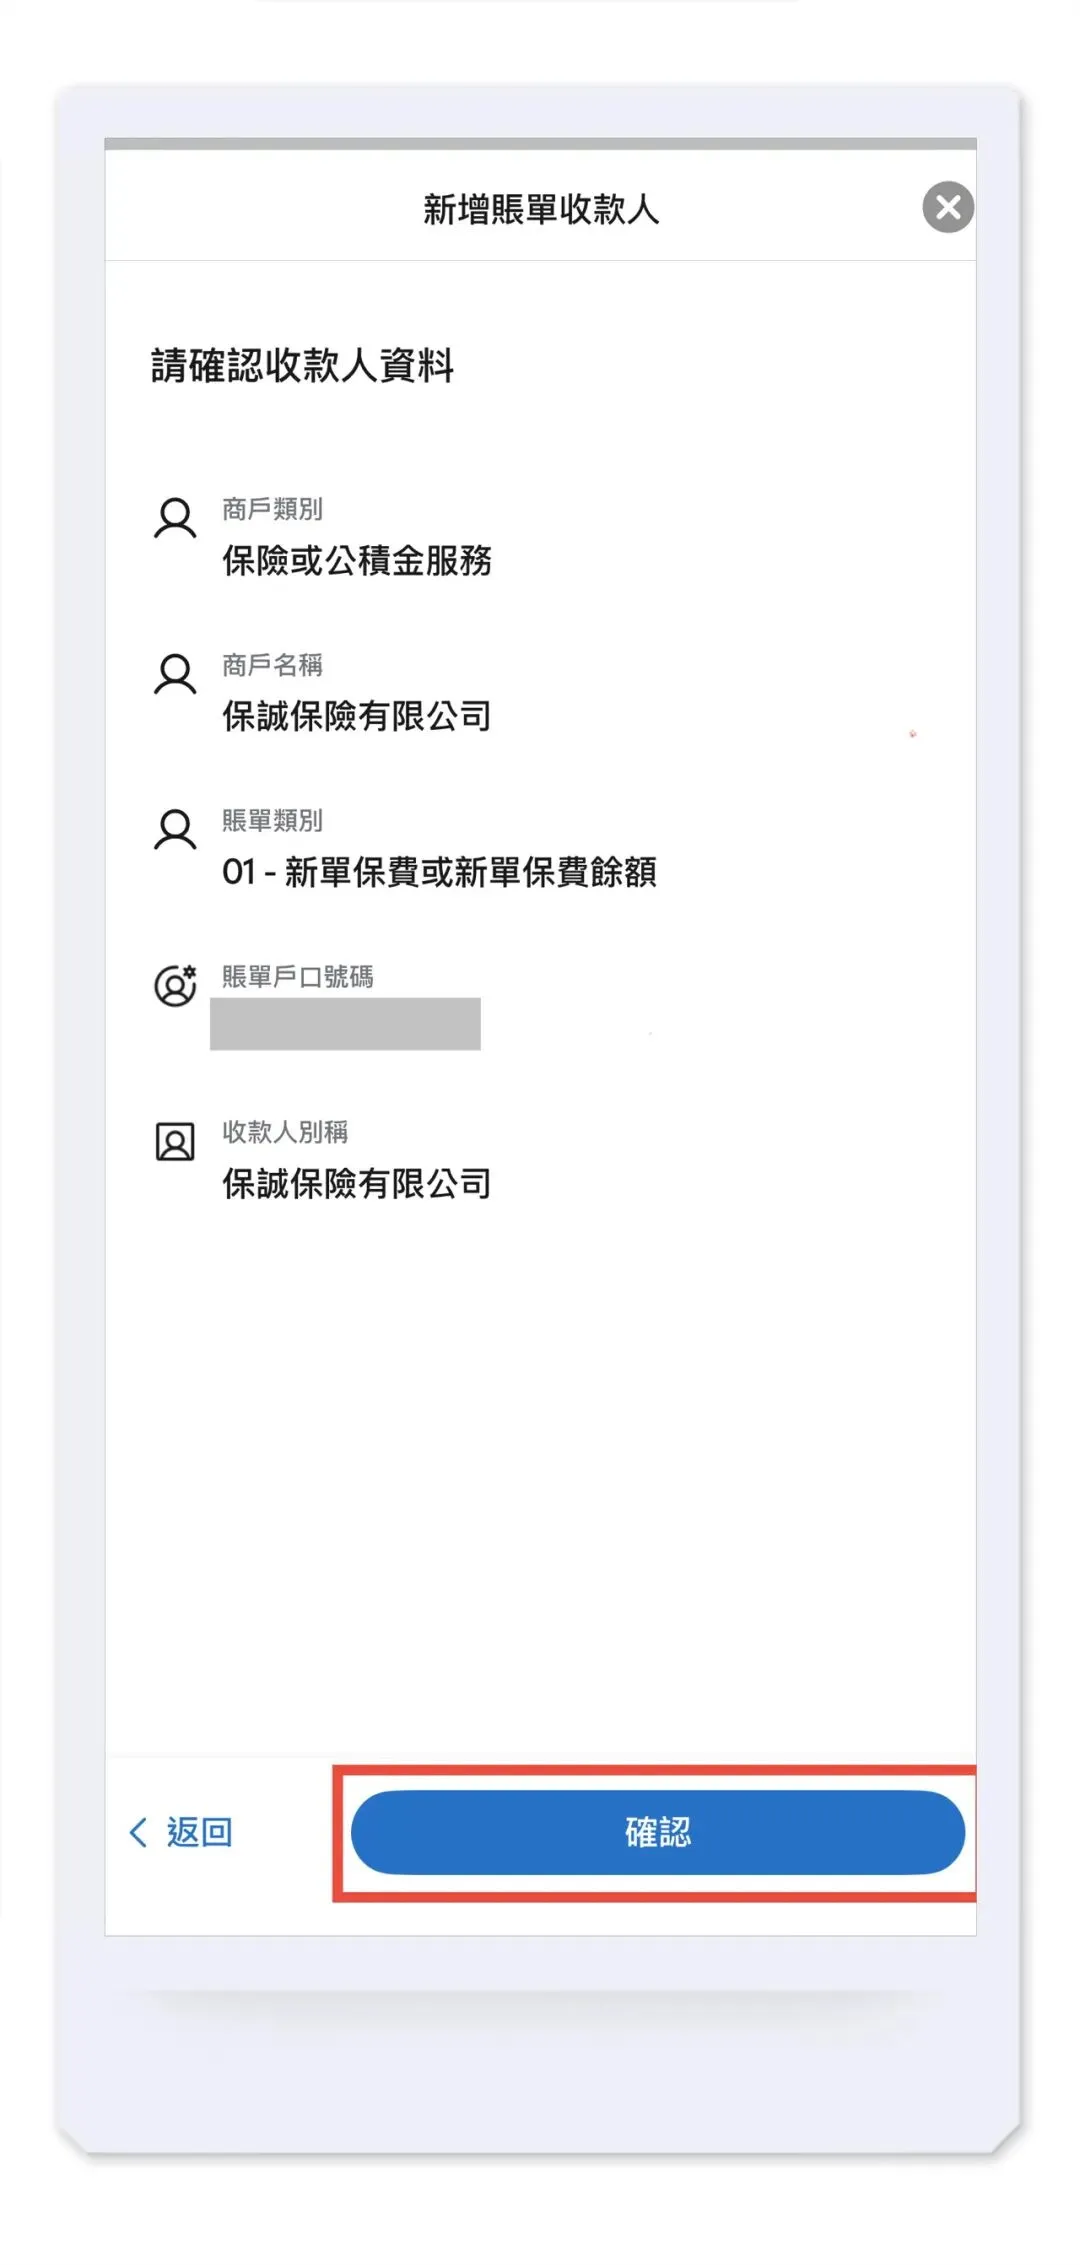Close the 新增賬單收款人 dialog
This screenshot has height=2265, width=1080.
coord(947,207)
